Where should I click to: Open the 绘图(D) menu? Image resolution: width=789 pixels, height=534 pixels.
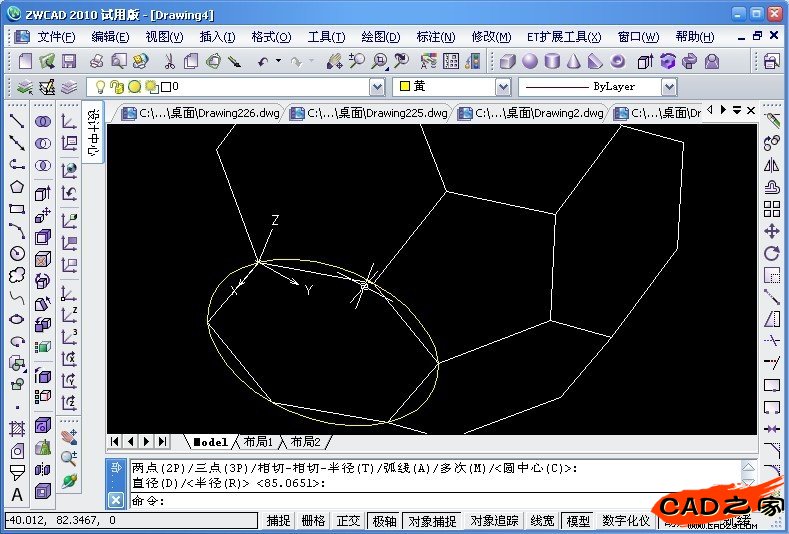[380, 37]
